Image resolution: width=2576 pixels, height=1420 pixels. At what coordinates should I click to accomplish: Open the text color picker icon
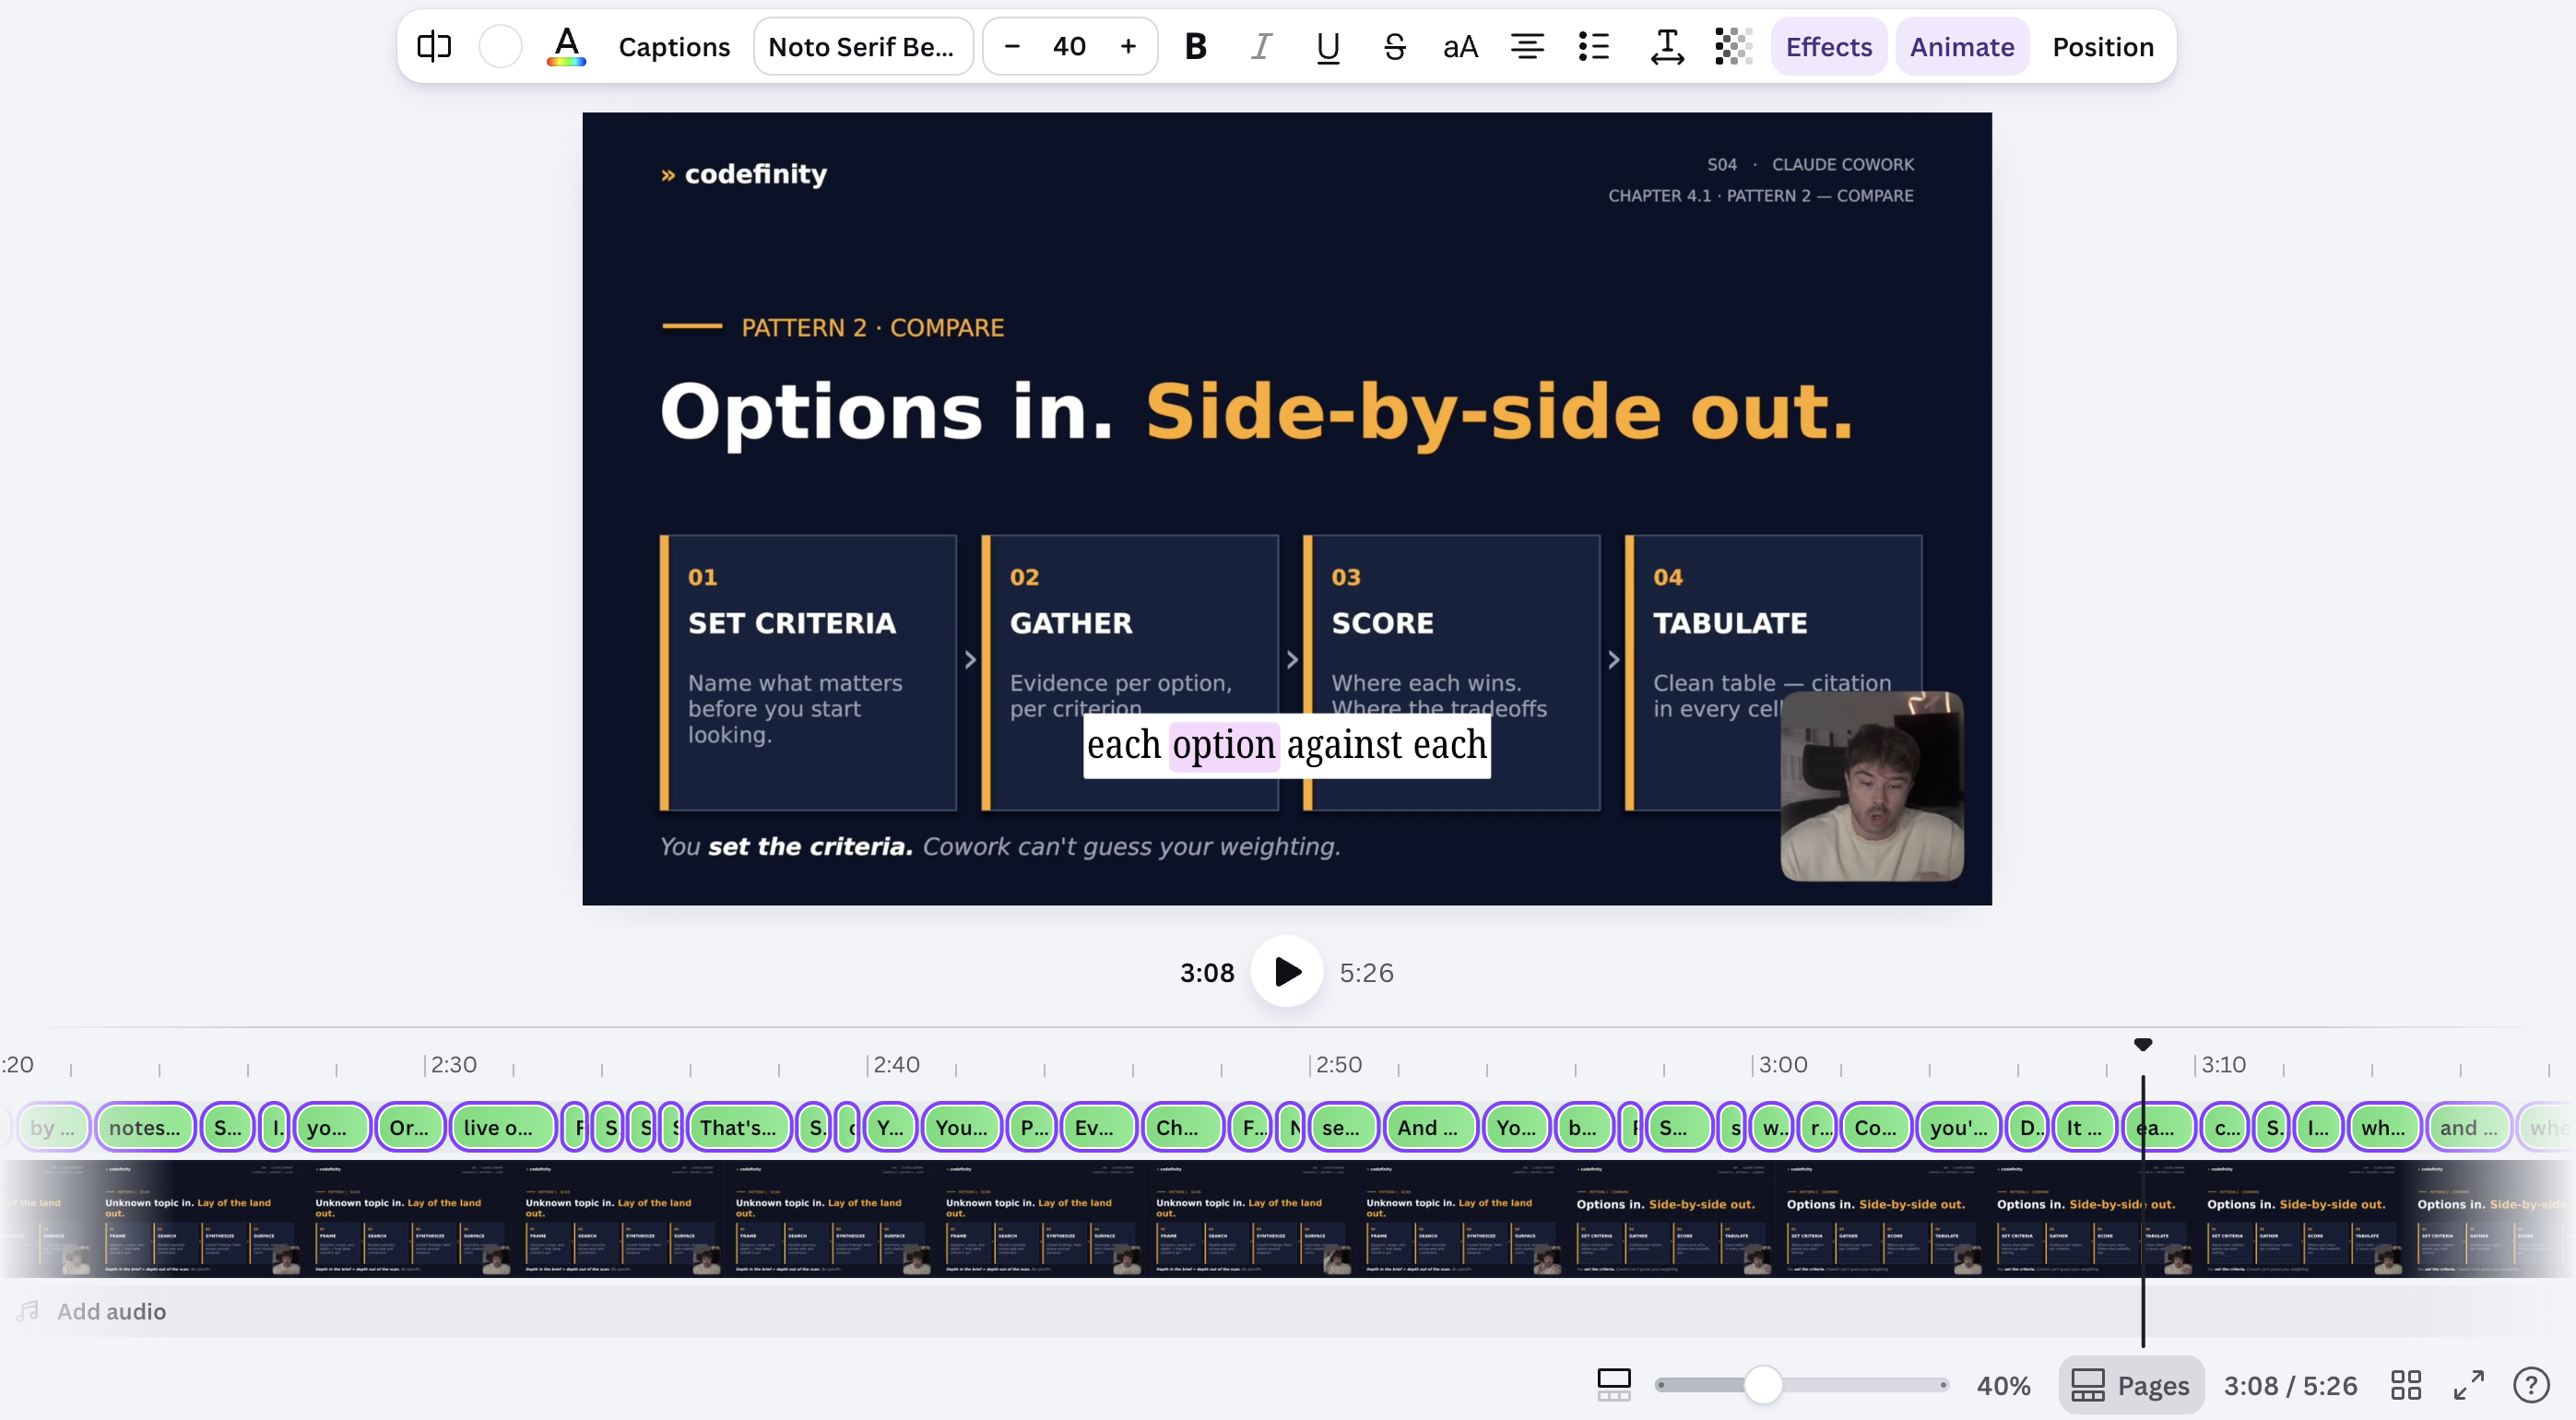pos(566,46)
